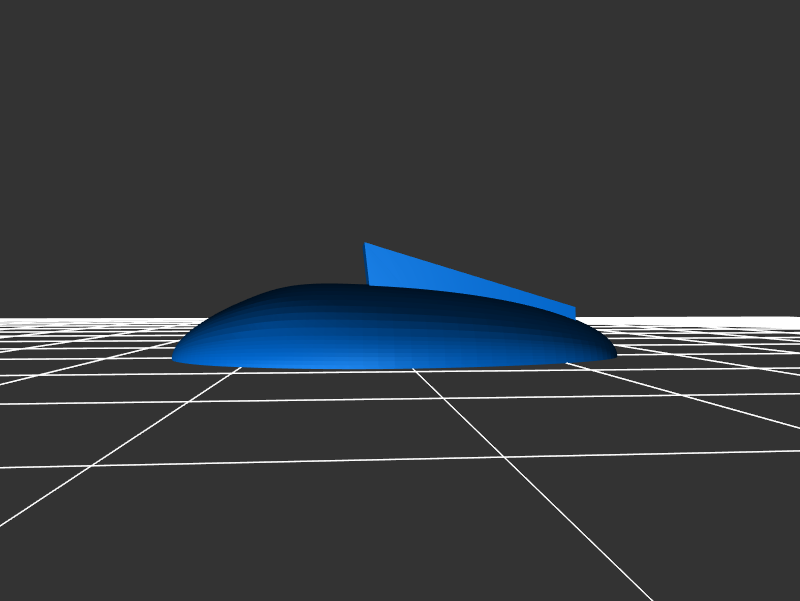Click the floor grid cell at bottom-right corner
This screenshot has height=601, width=800.
click(x=740, y=520)
